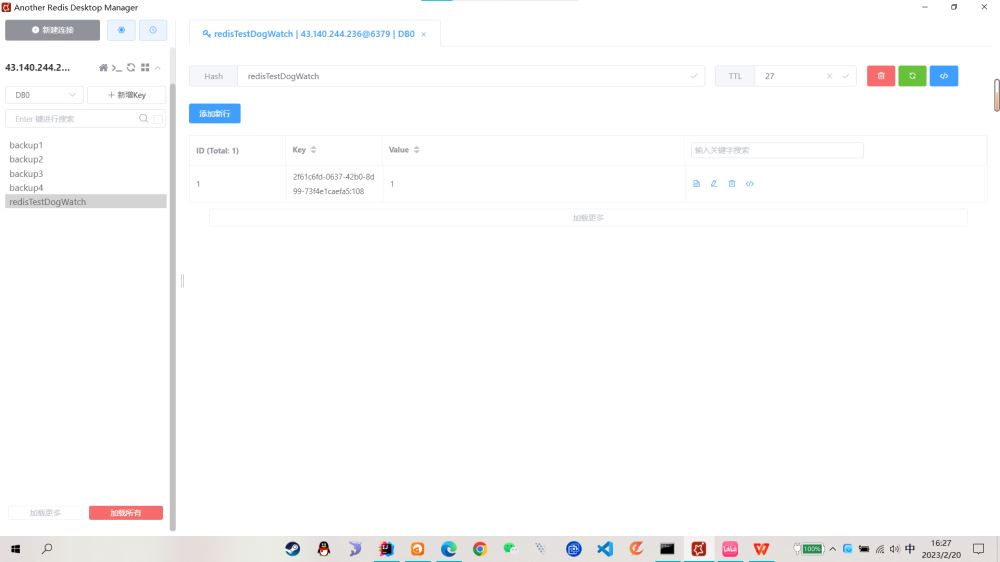
Task: Refresh connection 43.140.244.2 icon
Action: pyautogui.click(x=131, y=68)
